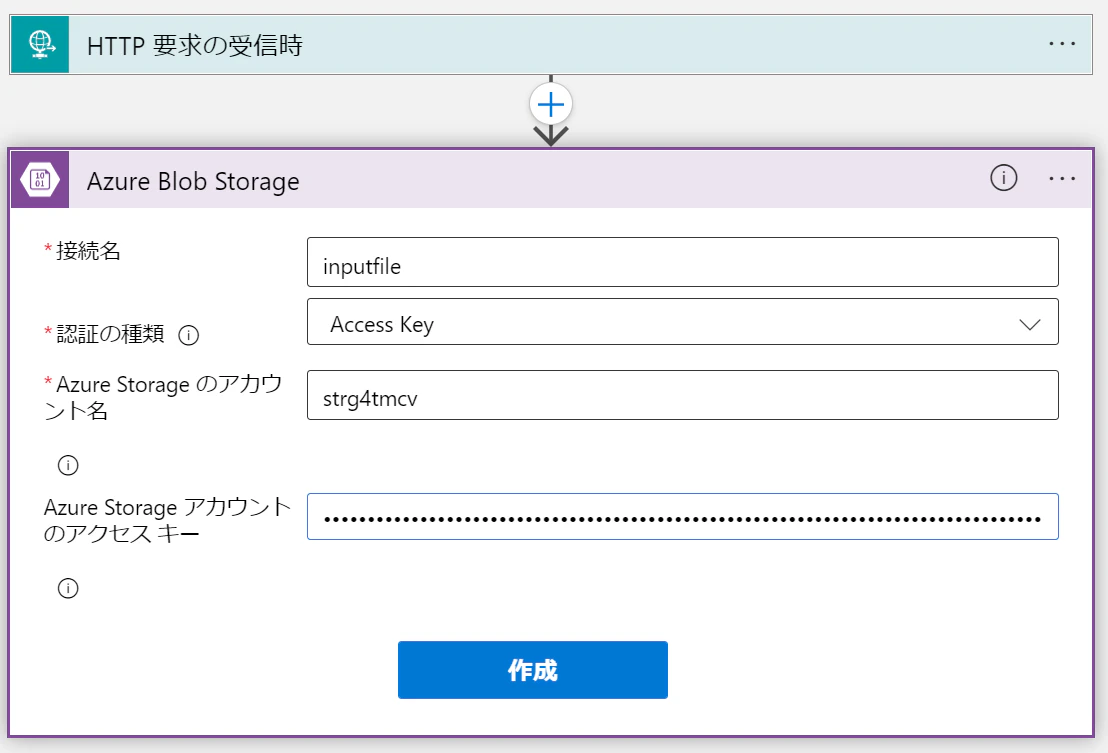Image resolution: width=1108 pixels, height=753 pixels.
Task: Click the 作成 button
Action: point(533,670)
